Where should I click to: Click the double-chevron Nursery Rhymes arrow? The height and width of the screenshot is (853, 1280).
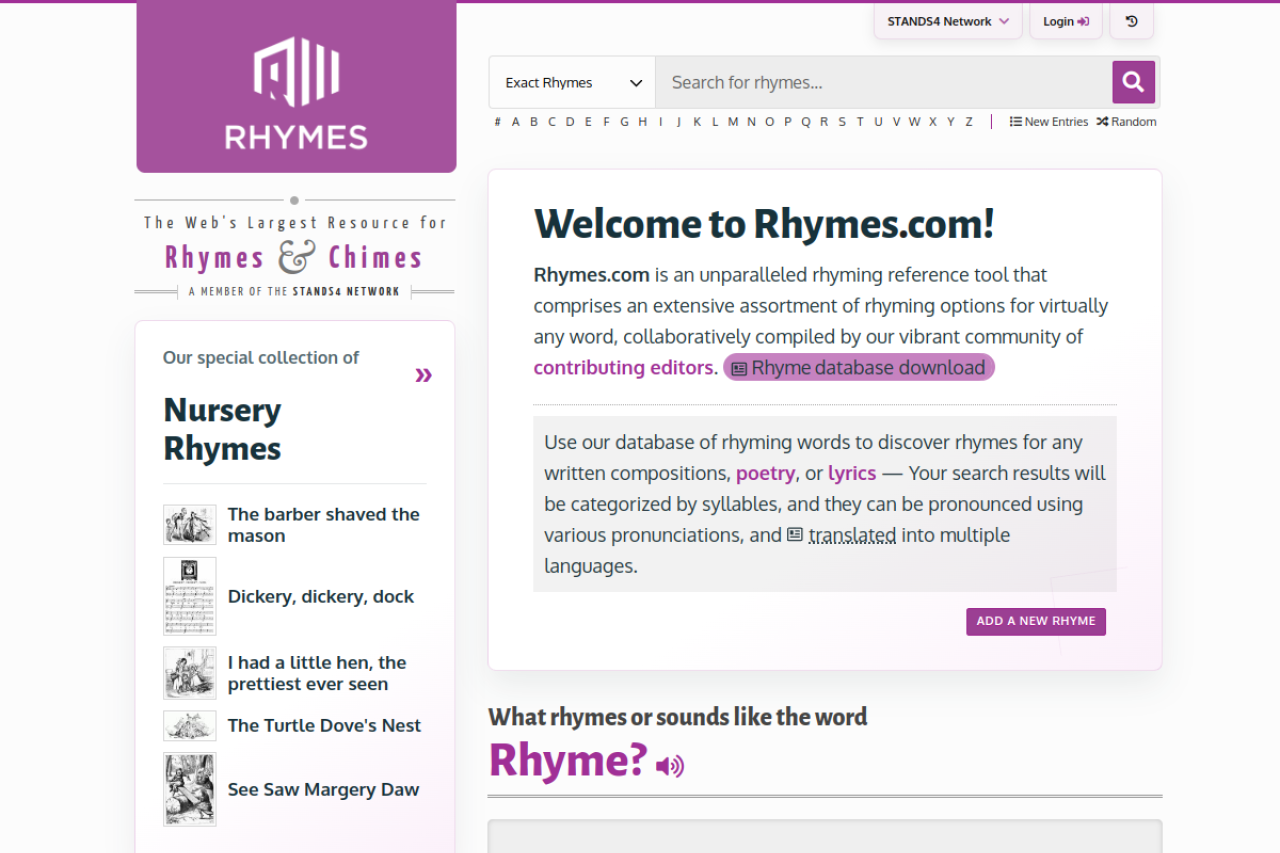pyautogui.click(x=424, y=375)
